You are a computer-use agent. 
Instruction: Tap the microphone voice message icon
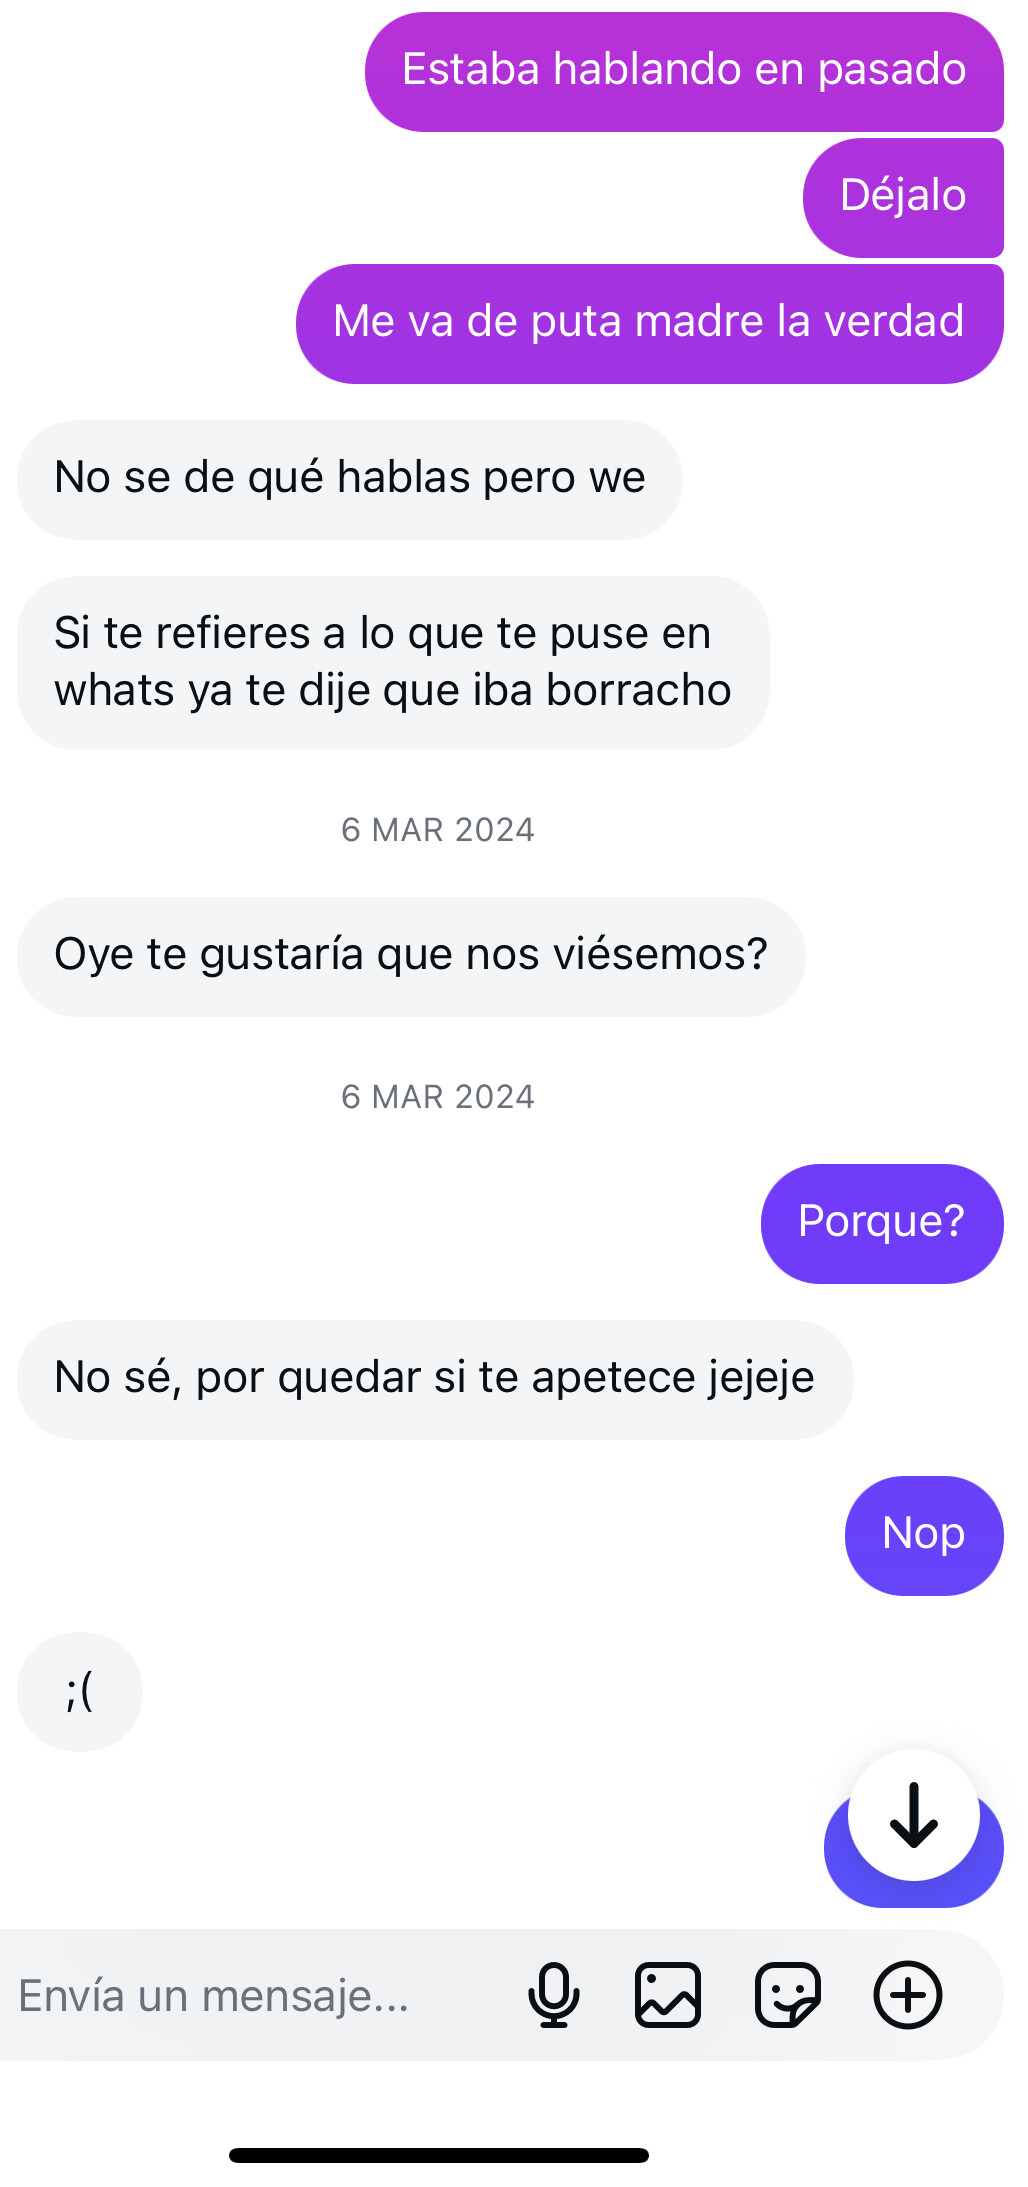(x=553, y=1995)
